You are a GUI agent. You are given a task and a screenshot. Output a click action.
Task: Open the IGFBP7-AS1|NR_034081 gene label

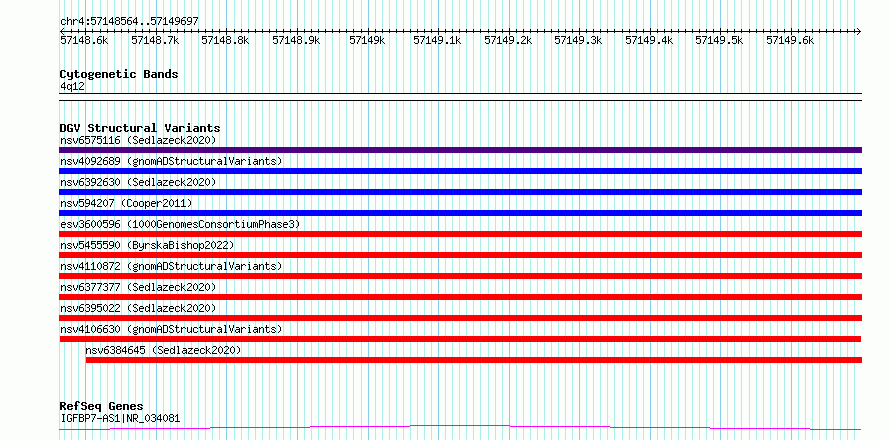click(120, 418)
